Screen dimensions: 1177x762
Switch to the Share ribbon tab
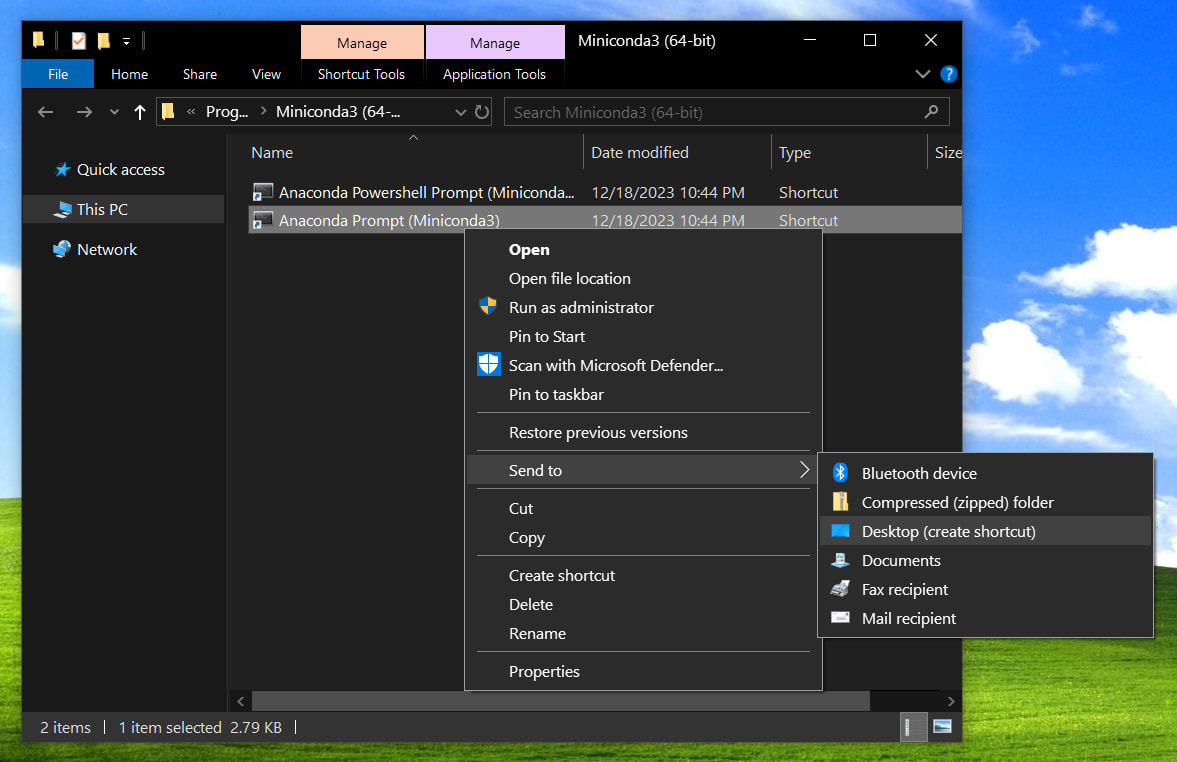click(200, 74)
